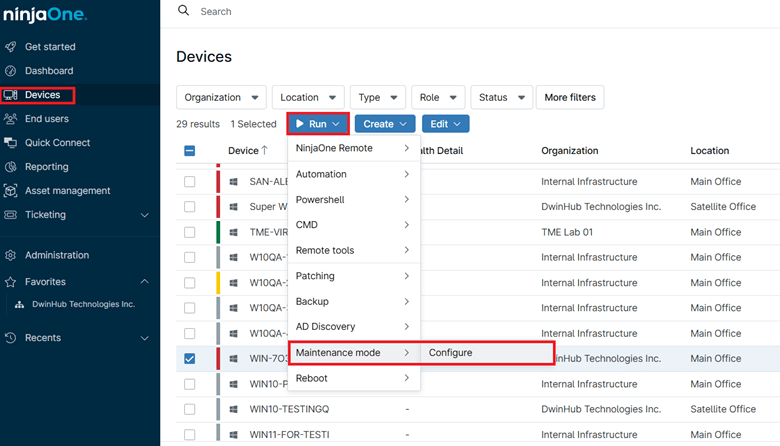Check the TME-VIR device checkbox
Screen dimensions: 780x446
click(190, 232)
